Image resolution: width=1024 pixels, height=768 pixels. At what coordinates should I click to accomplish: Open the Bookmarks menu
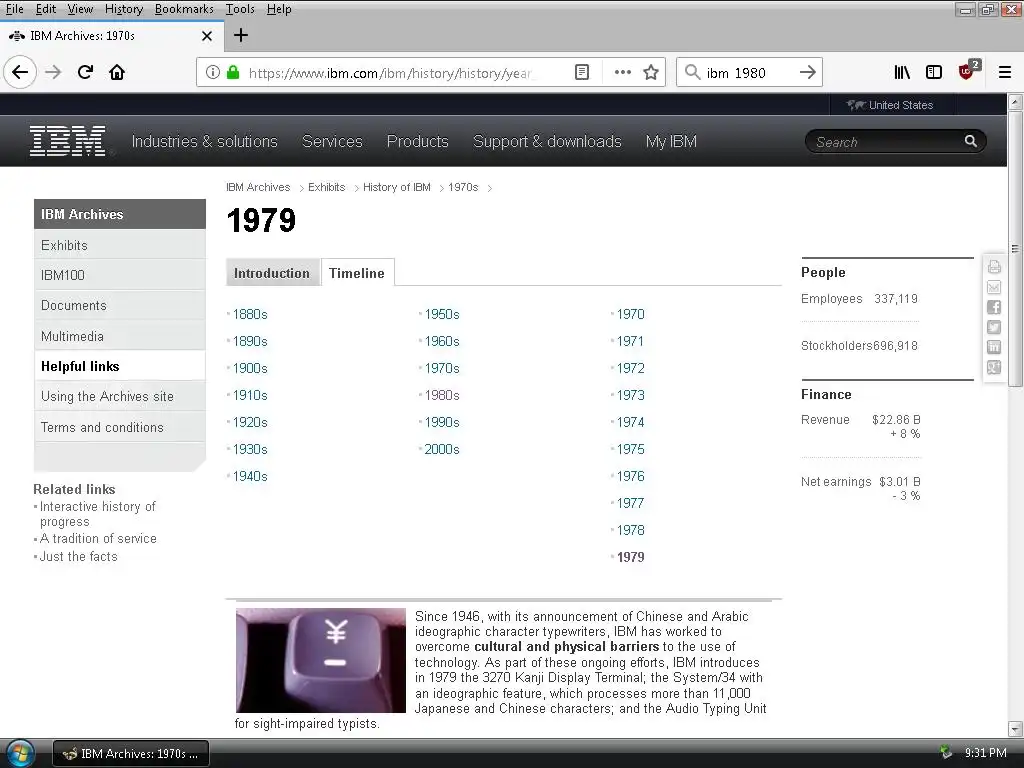(184, 9)
